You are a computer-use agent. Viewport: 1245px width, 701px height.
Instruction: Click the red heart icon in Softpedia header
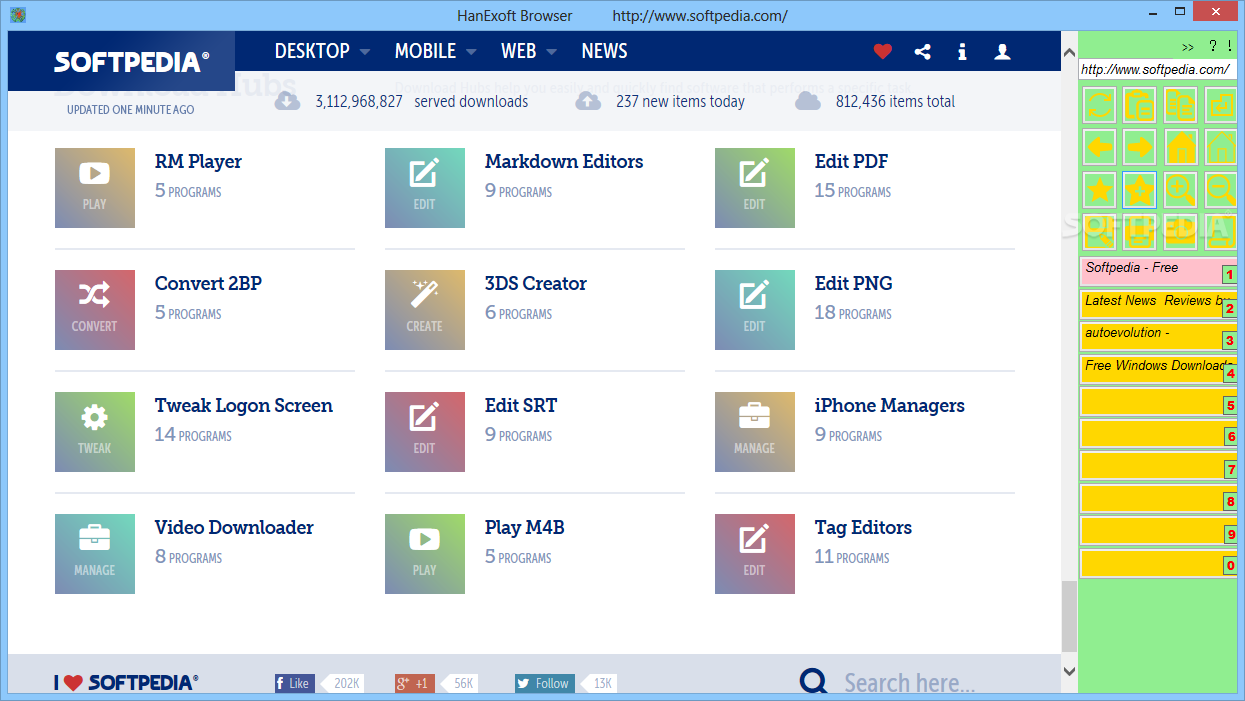(882, 51)
